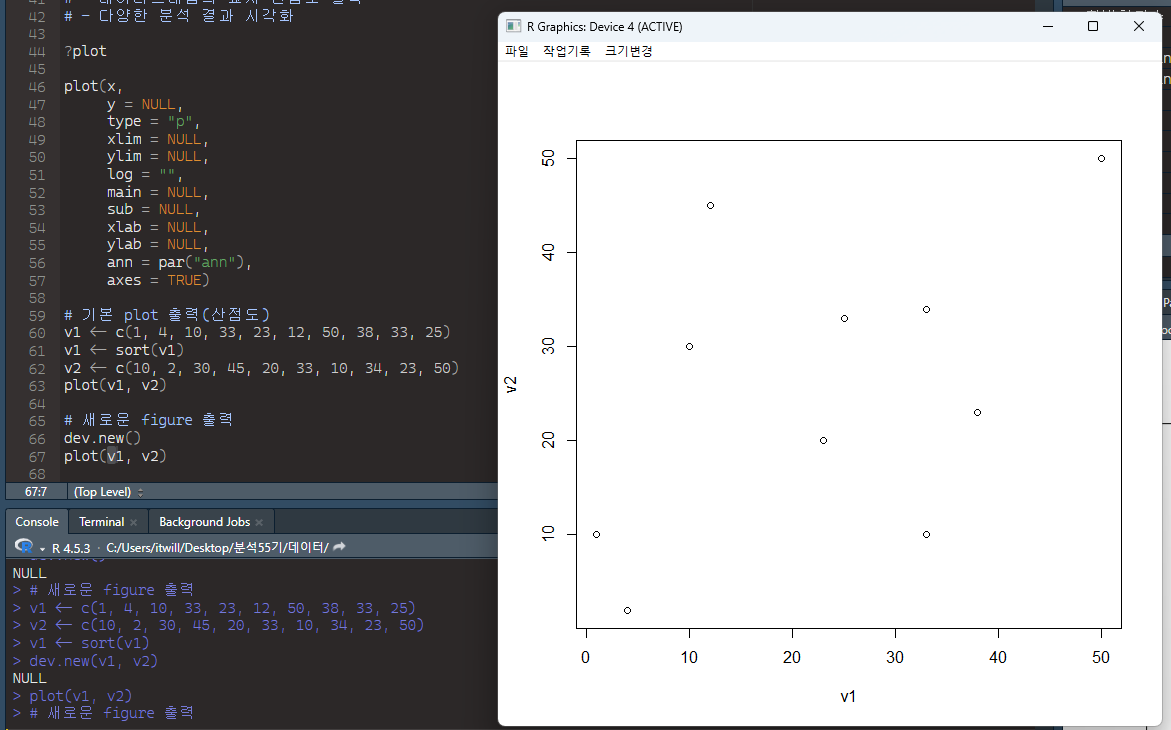The height and width of the screenshot is (730, 1171).
Task: Click the main = NULL line in editor
Action: pyautogui.click(x=158, y=192)
